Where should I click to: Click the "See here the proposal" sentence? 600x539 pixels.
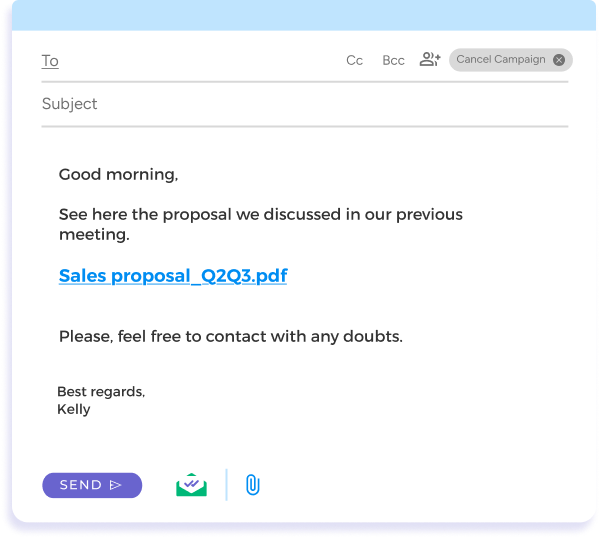[x=260, y=215]
